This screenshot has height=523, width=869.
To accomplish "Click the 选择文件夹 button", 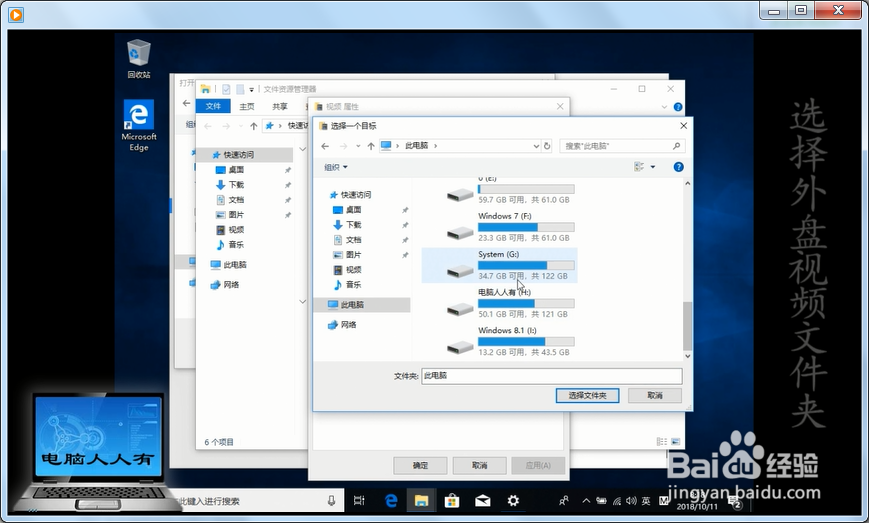I will click(x=587, y=396).
